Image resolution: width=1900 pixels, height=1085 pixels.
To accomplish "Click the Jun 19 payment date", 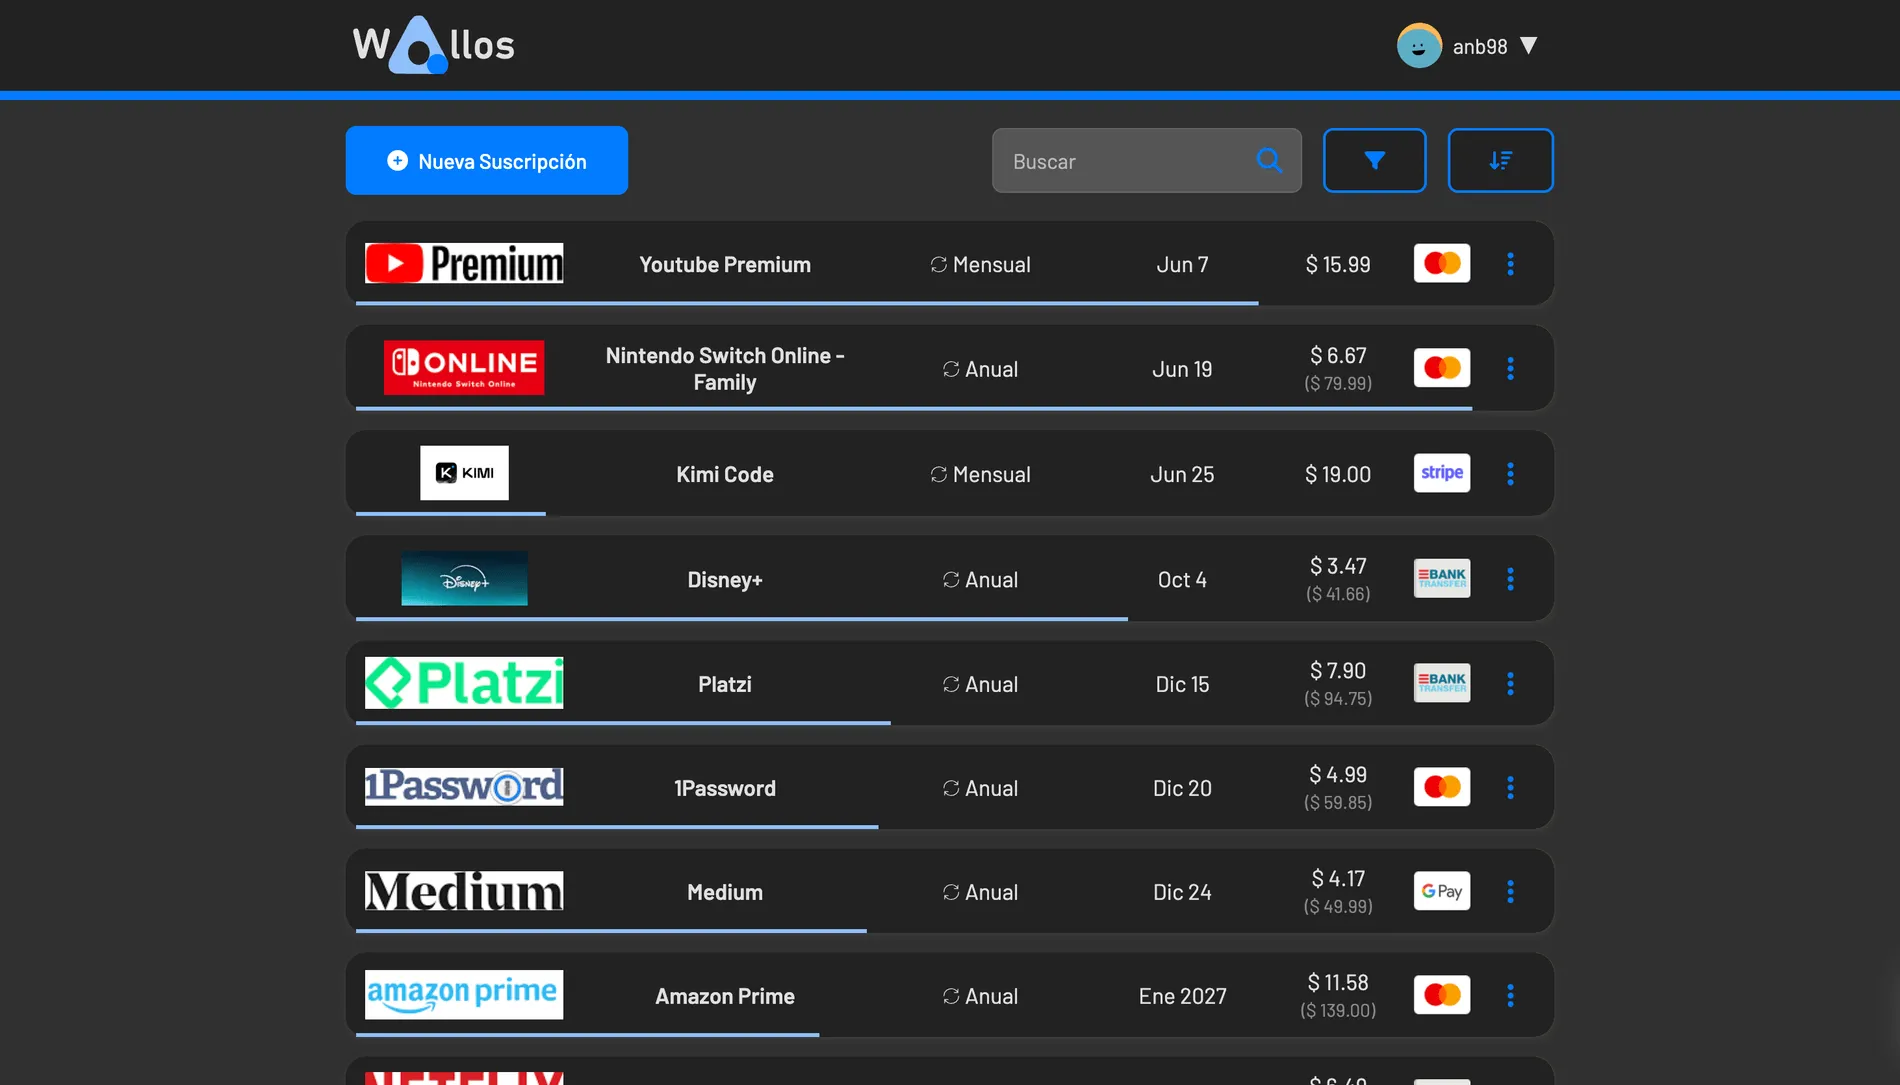I will (x=1182, y=369).
